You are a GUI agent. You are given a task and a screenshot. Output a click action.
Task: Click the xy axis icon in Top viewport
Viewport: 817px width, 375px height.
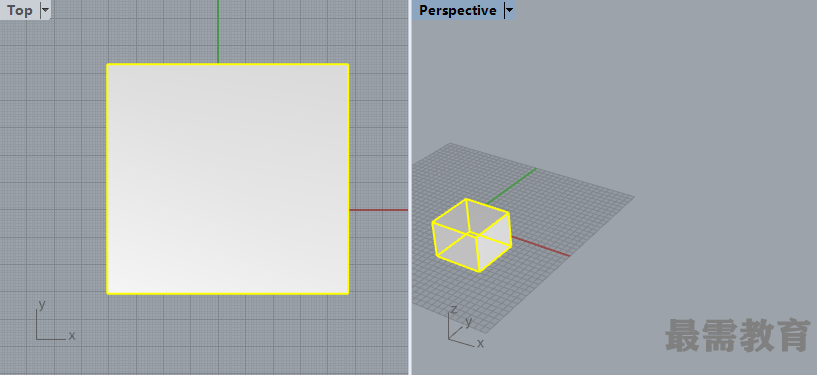[x=56, y=320]
